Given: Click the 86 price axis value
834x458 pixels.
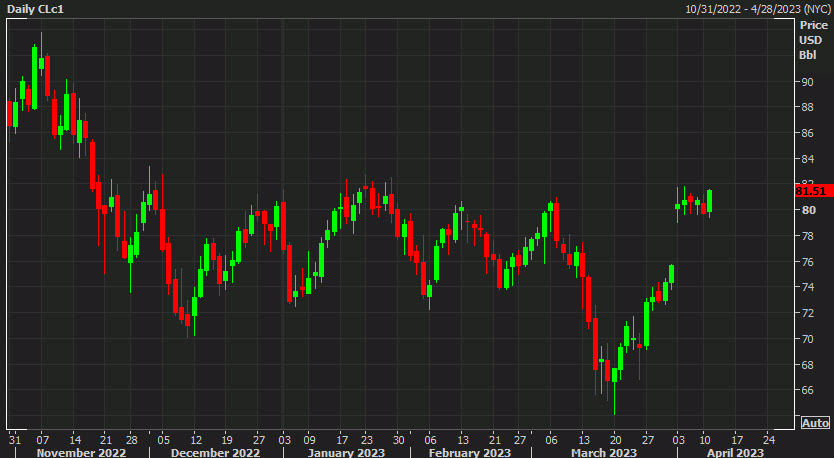Looking at the screenshot, I should coord(808,133).
